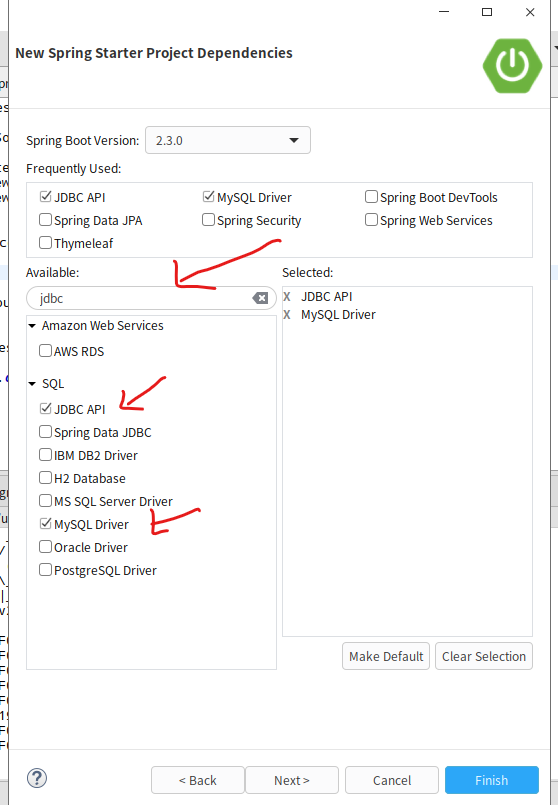Clear the jdbc search text icon
The image size is (558, 805).
[x=260, y=298]
